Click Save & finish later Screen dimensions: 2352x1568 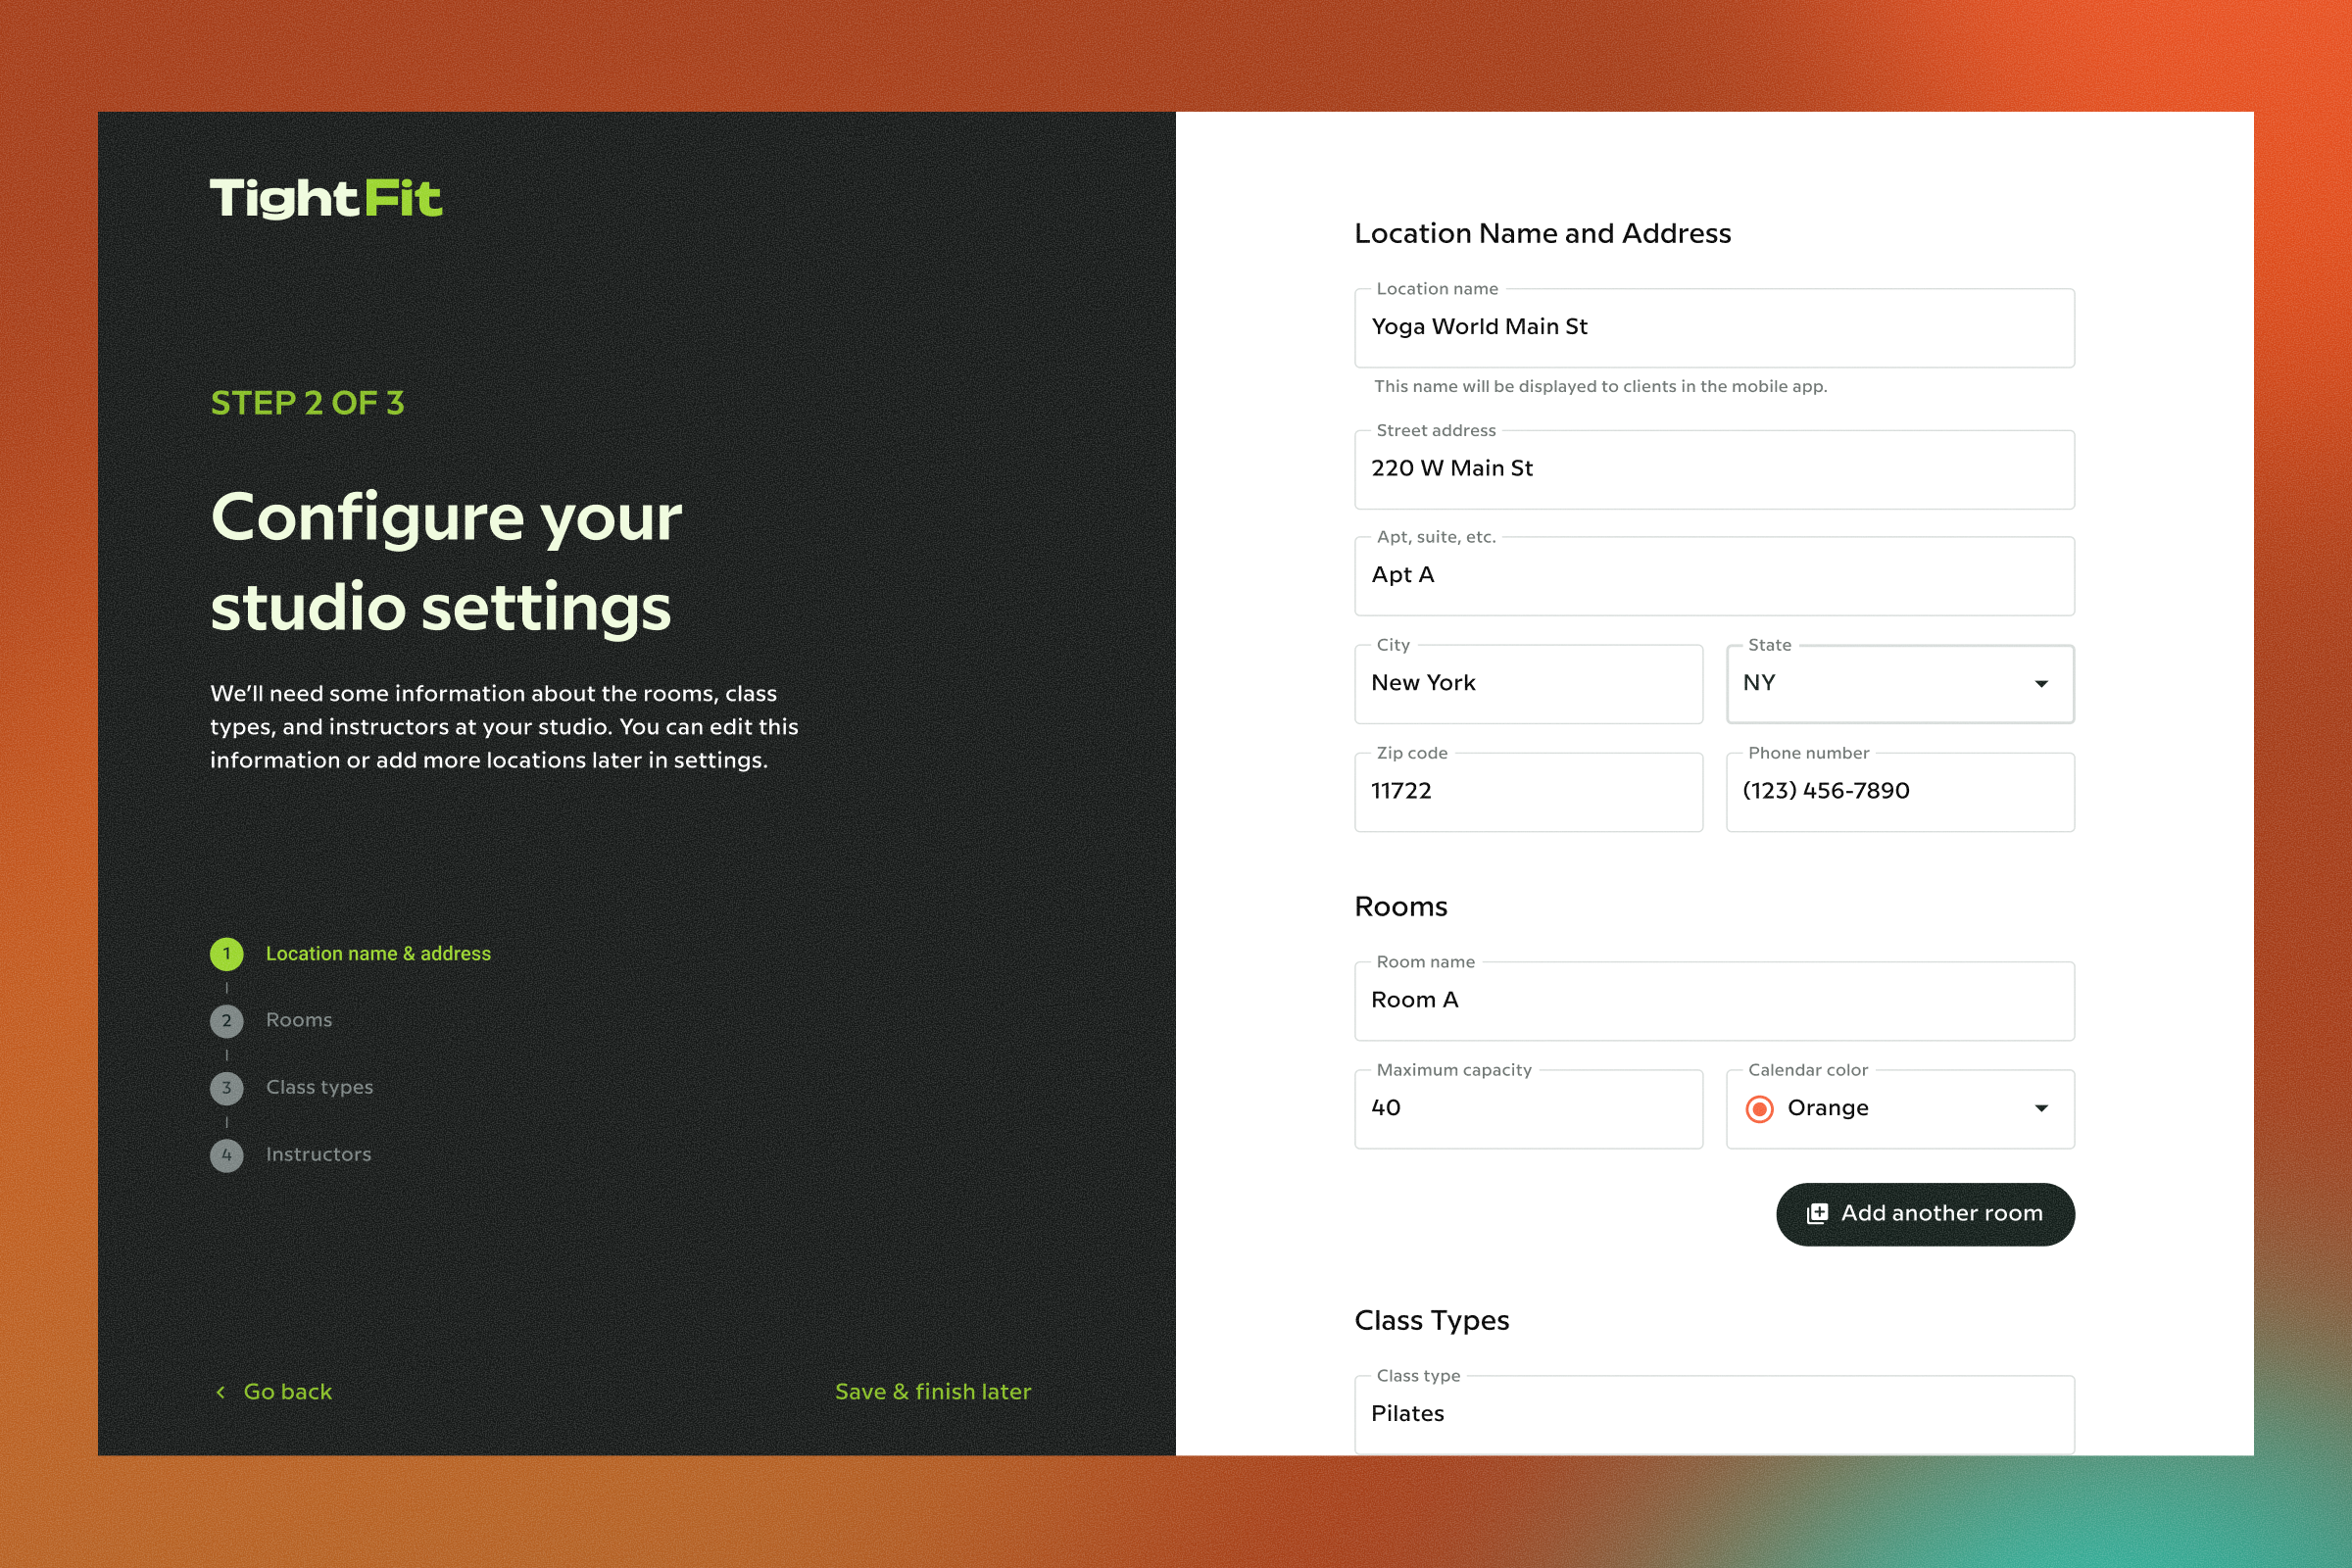coord(933,1392)
